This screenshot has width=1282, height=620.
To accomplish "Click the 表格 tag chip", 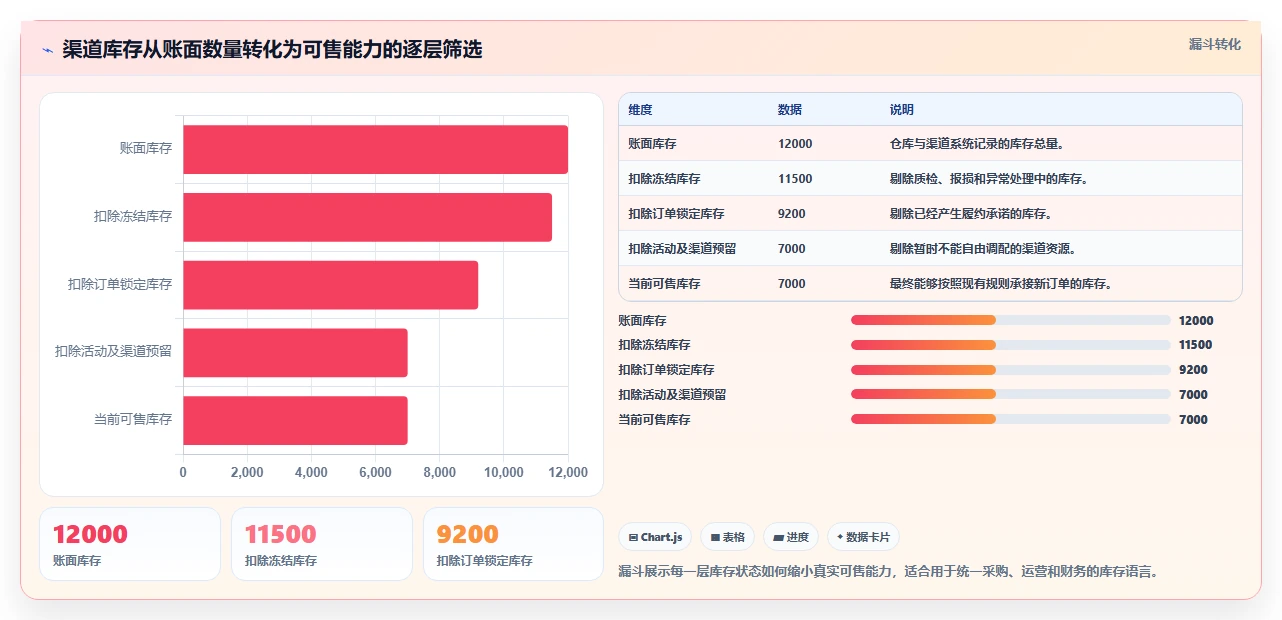I will [x=728, y=537].
